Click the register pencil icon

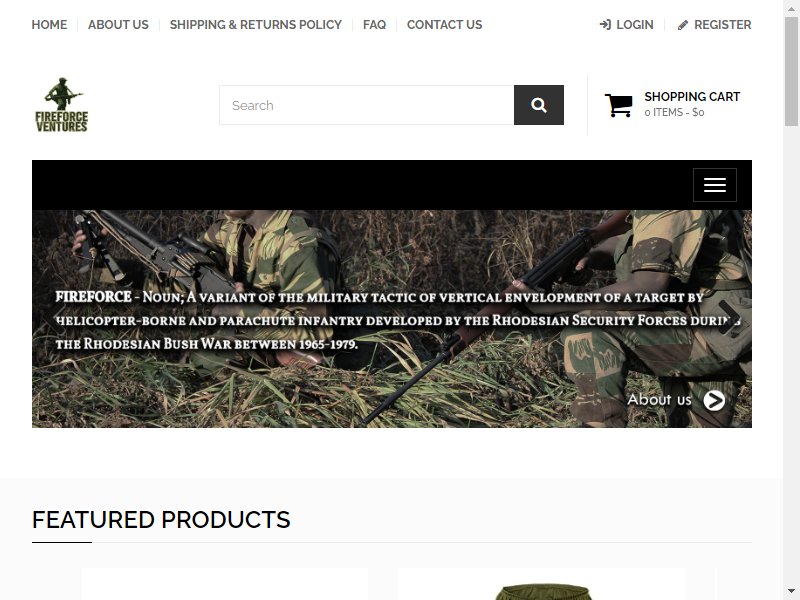(683, 25)
